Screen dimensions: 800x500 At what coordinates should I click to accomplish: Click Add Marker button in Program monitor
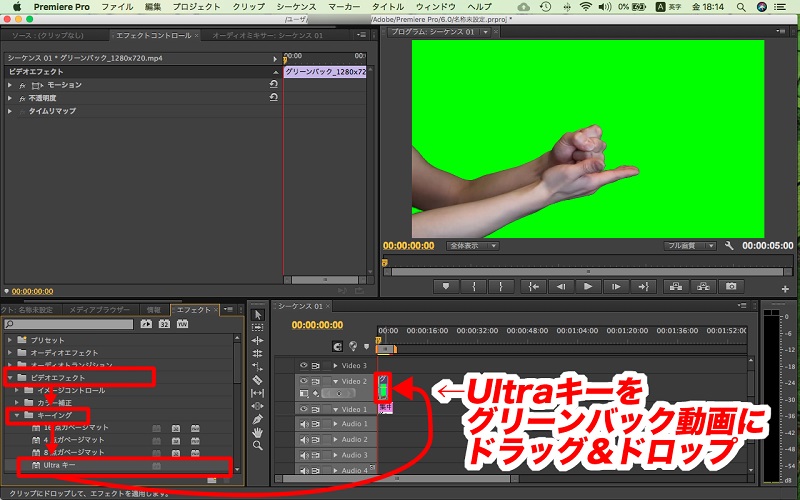coord(446,287)
